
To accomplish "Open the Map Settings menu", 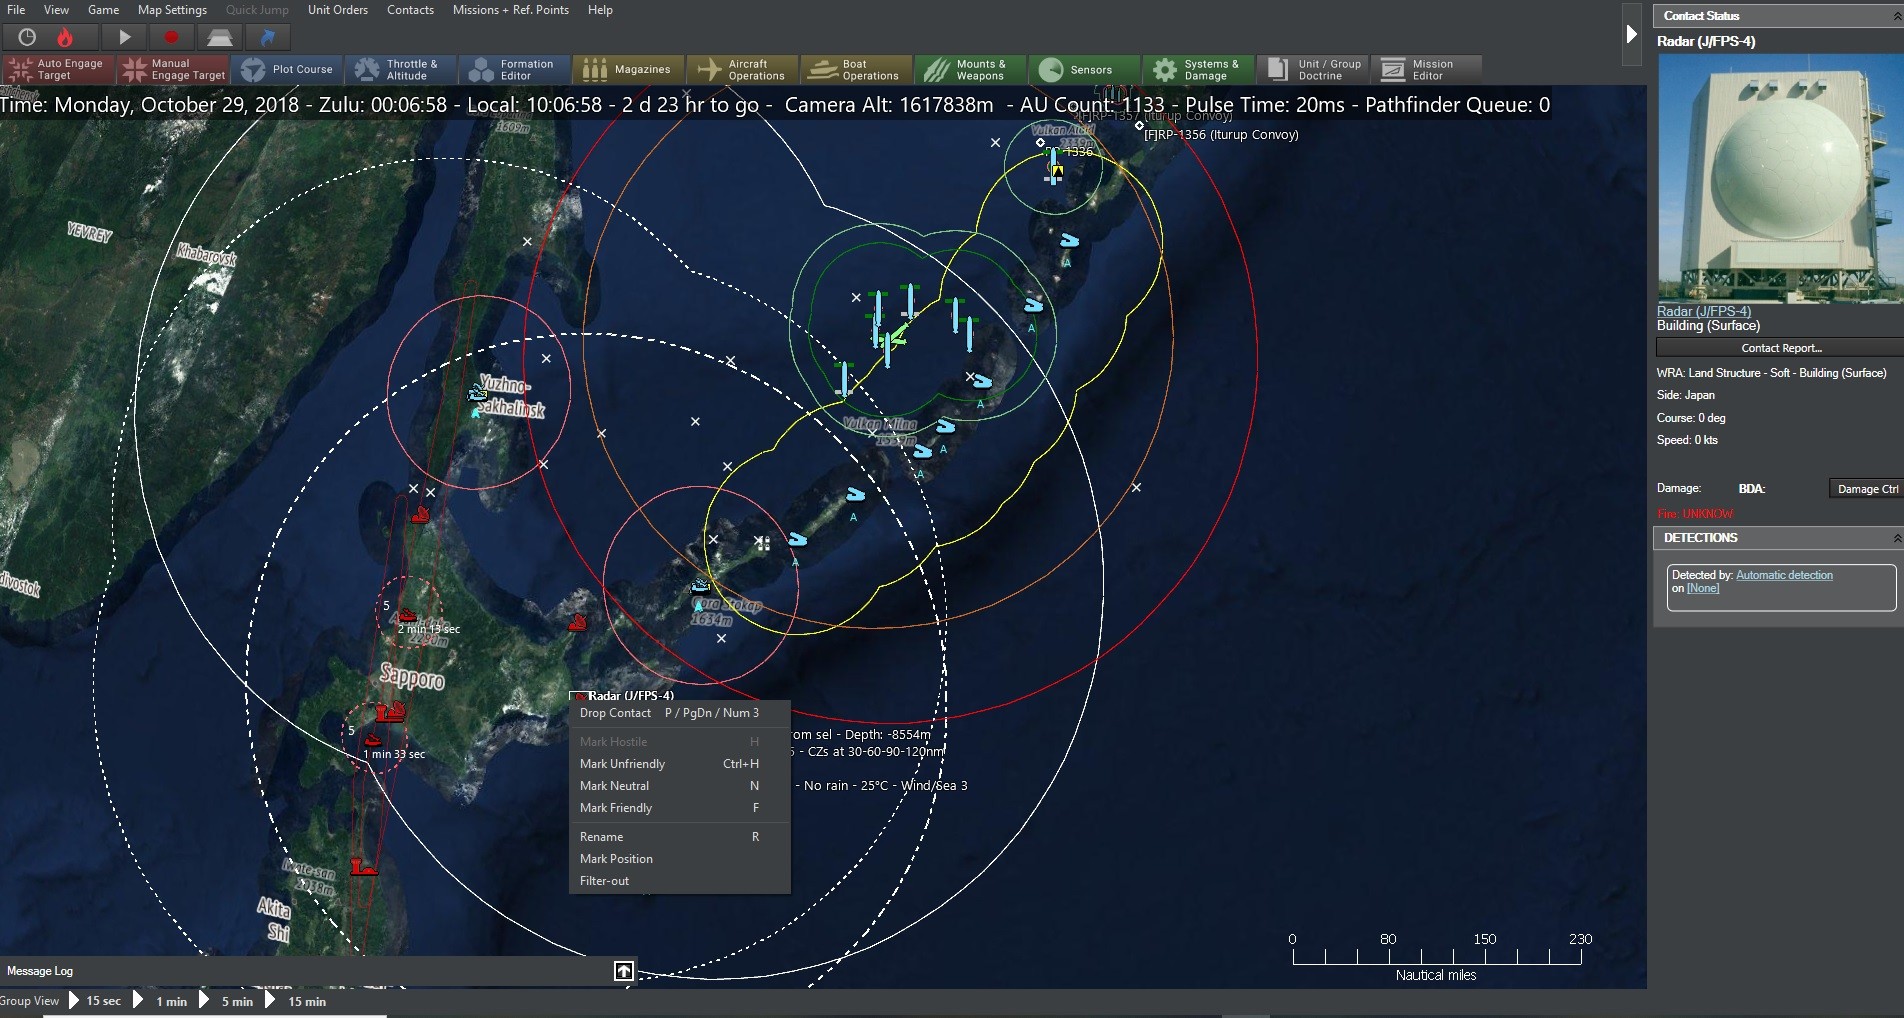I will click(x=170, y=10).
